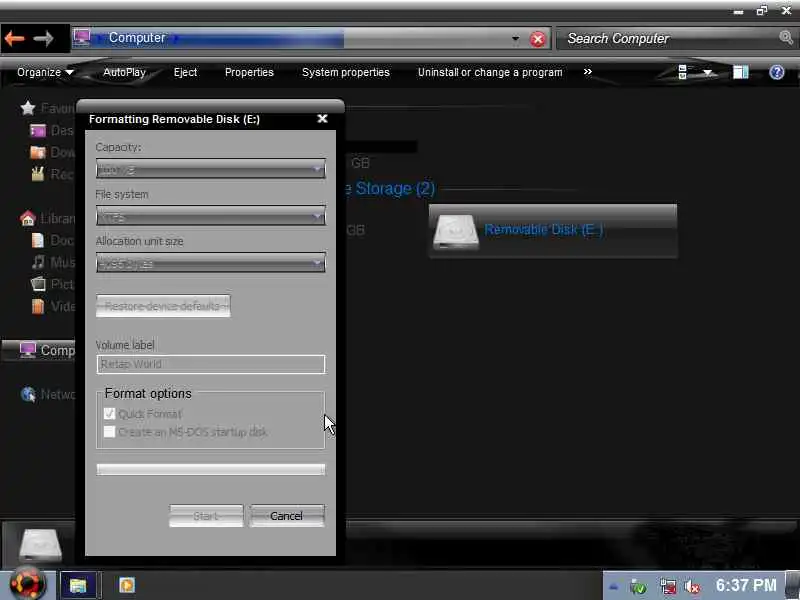
Task: Show hidden tray icons arrow
Action: pos(614,587)
